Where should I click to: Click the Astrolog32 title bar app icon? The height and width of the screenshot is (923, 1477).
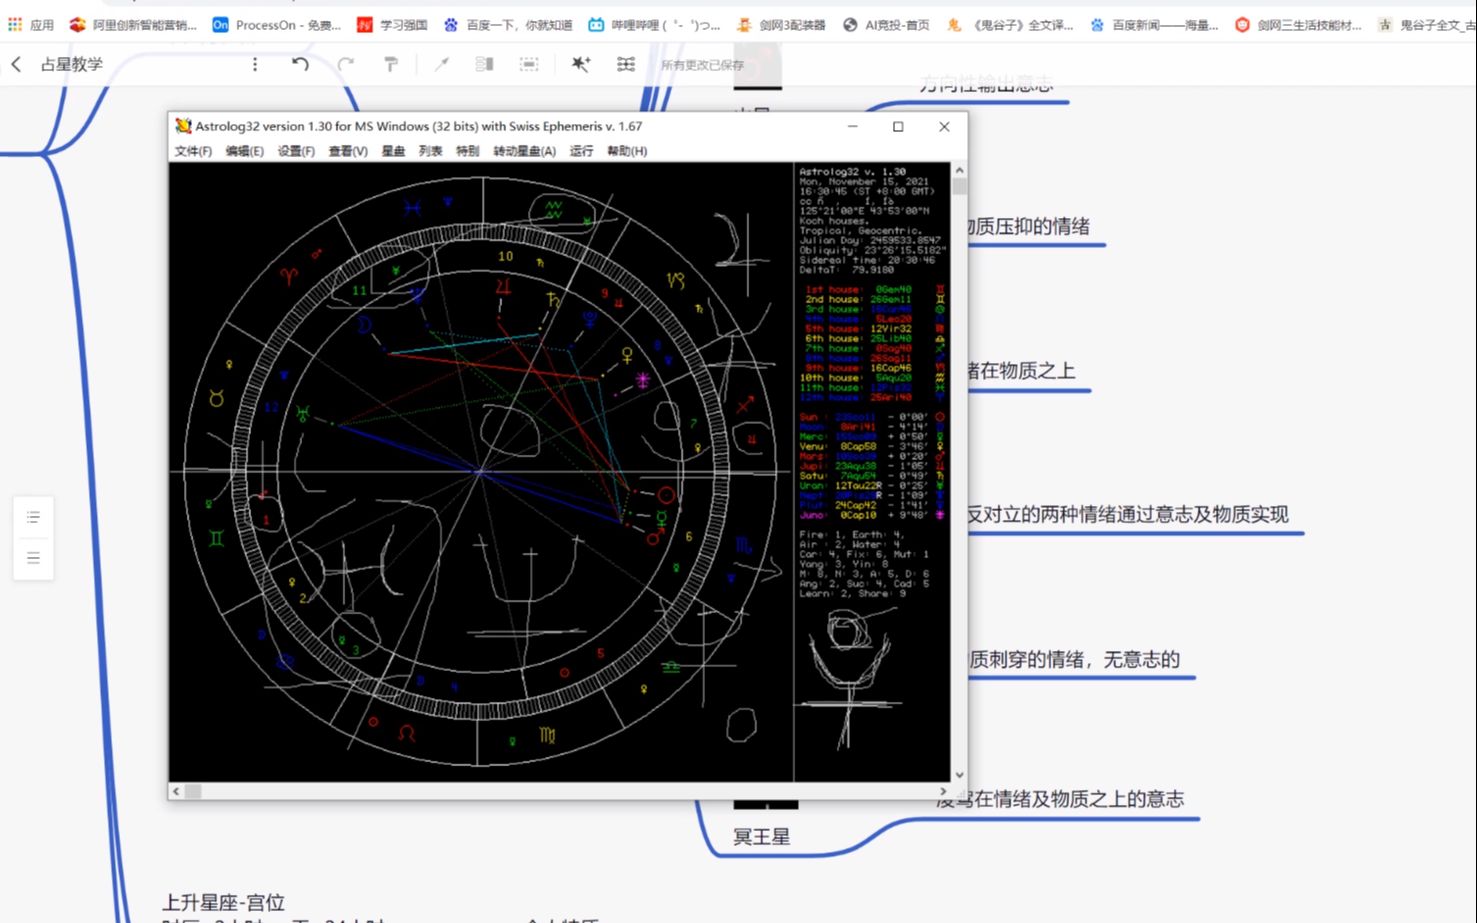coord(183,126)
